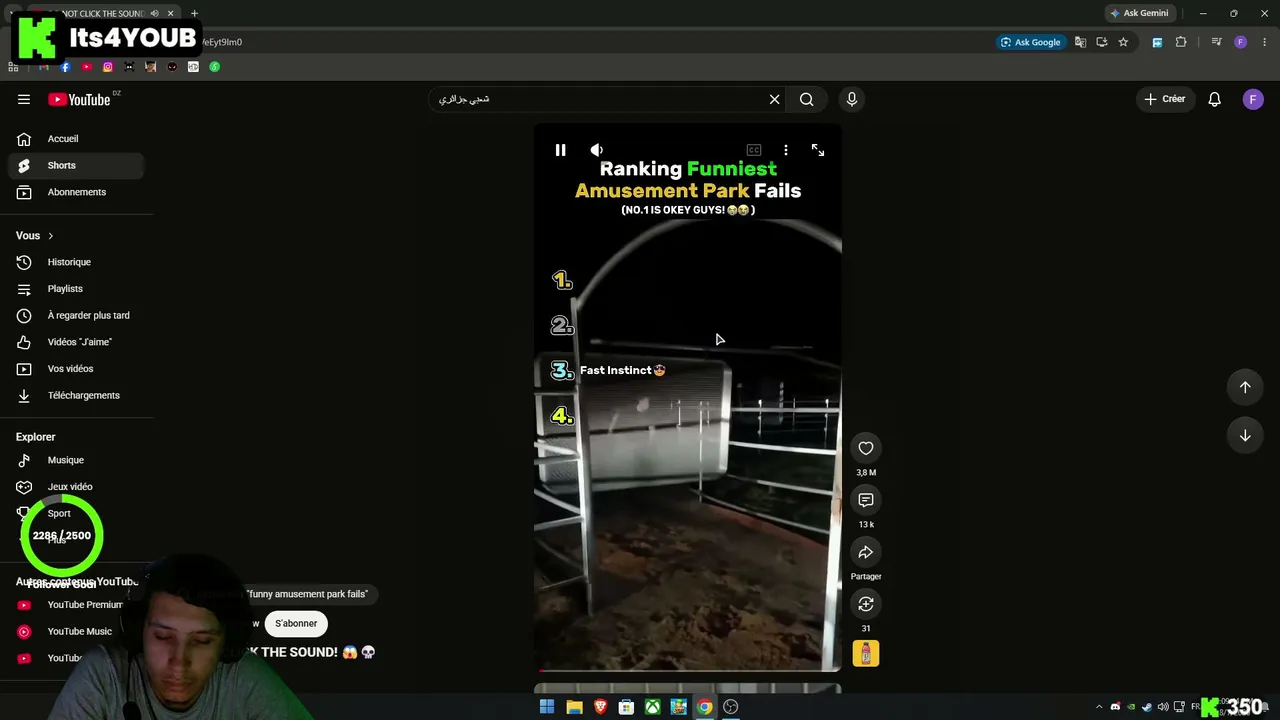The height and width of the screenshot is (720, 1280).
Task: Show hidden system tray icons
Action: pos(1099,707)
